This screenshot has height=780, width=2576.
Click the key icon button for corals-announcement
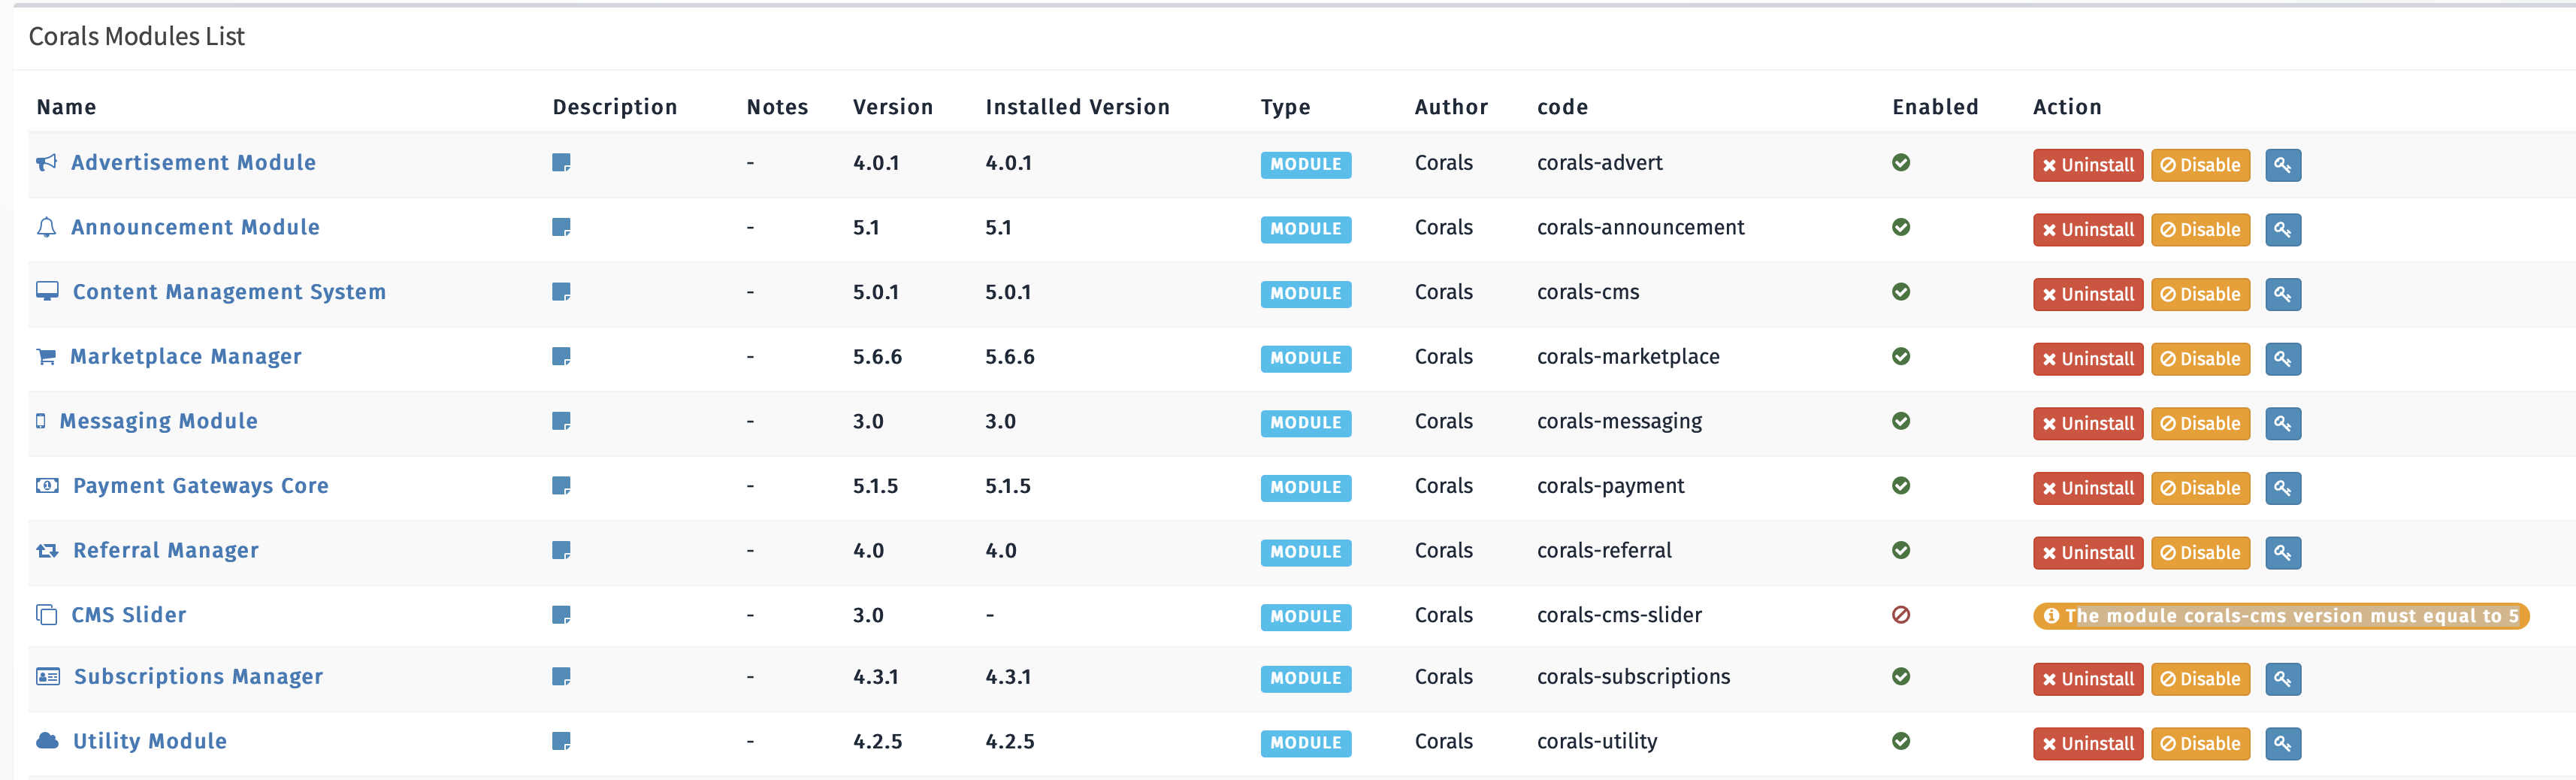pyautogui.click(x=2283, y=230)
